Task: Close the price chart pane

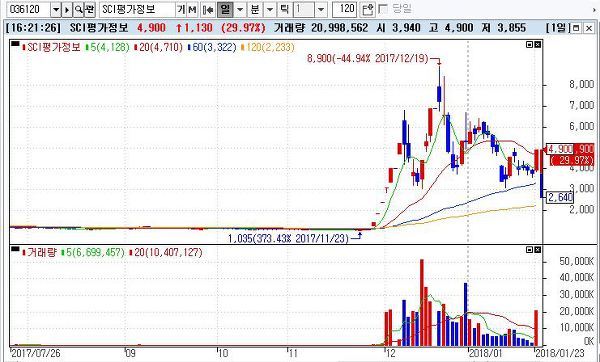Action: click(537, 45)
